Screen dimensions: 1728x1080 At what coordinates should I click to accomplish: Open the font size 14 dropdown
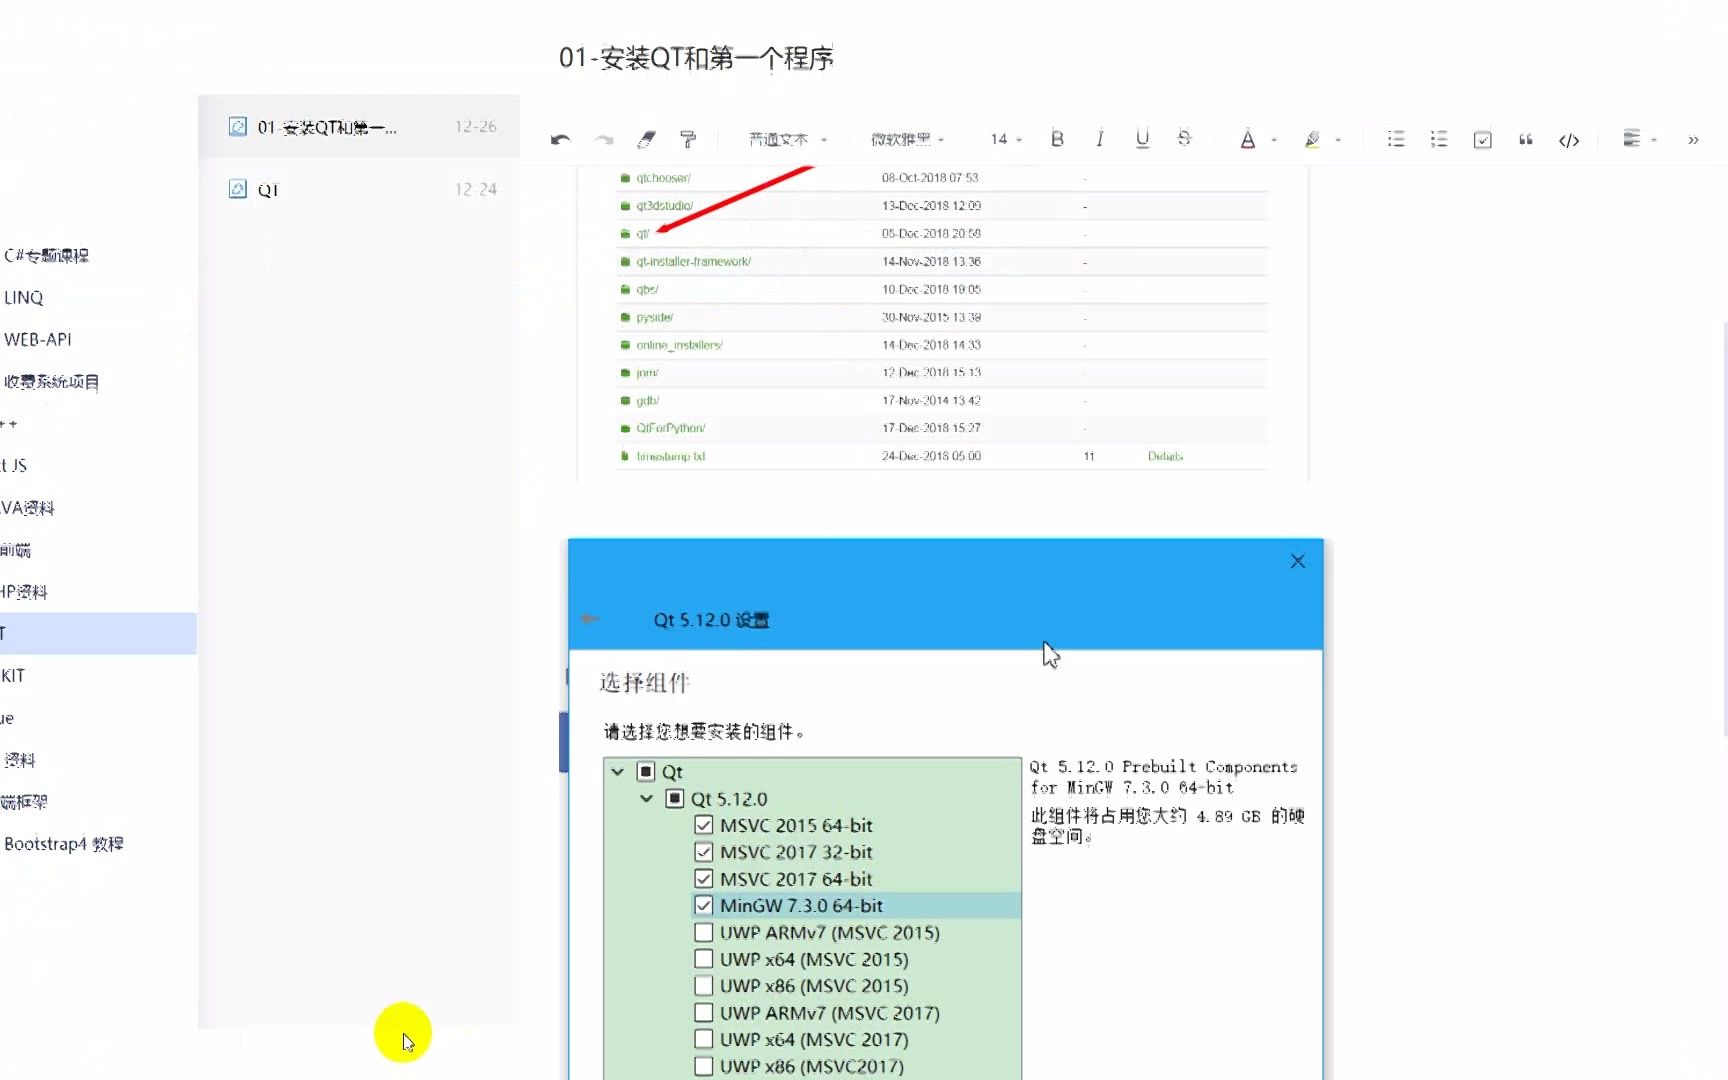[x=1006, y=140]
